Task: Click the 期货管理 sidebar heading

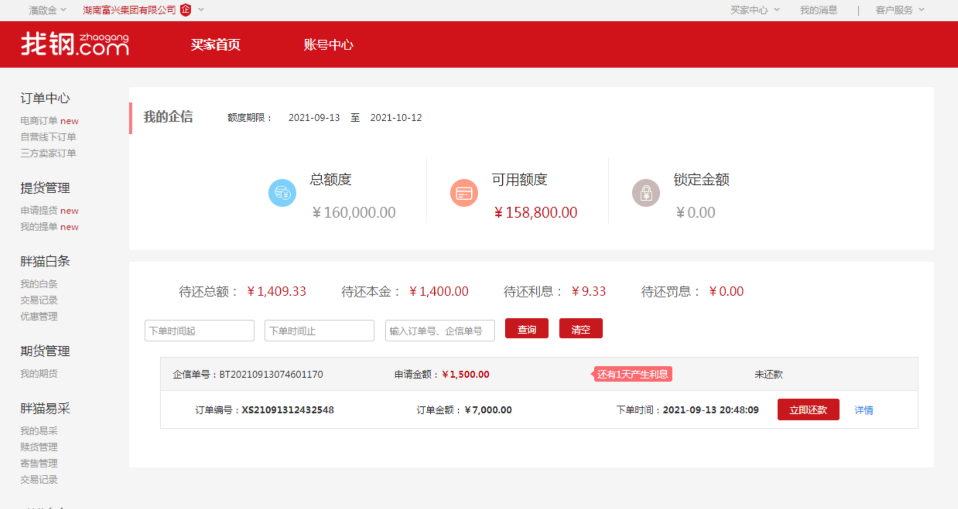Action: click(45, 351)
